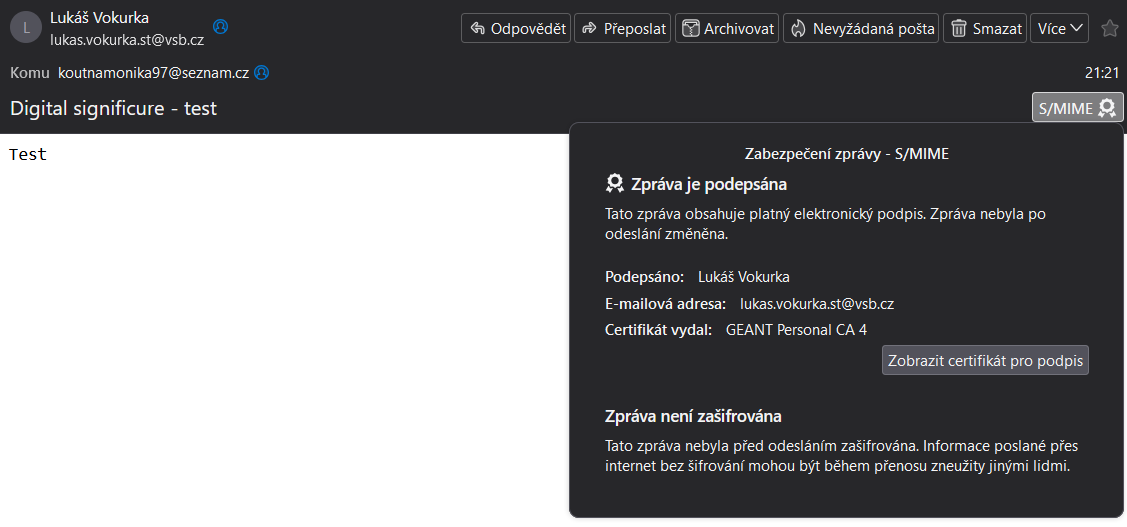Delete the email with Smazat
Viewport: 1127px width, 527px height.
(985, 29)
